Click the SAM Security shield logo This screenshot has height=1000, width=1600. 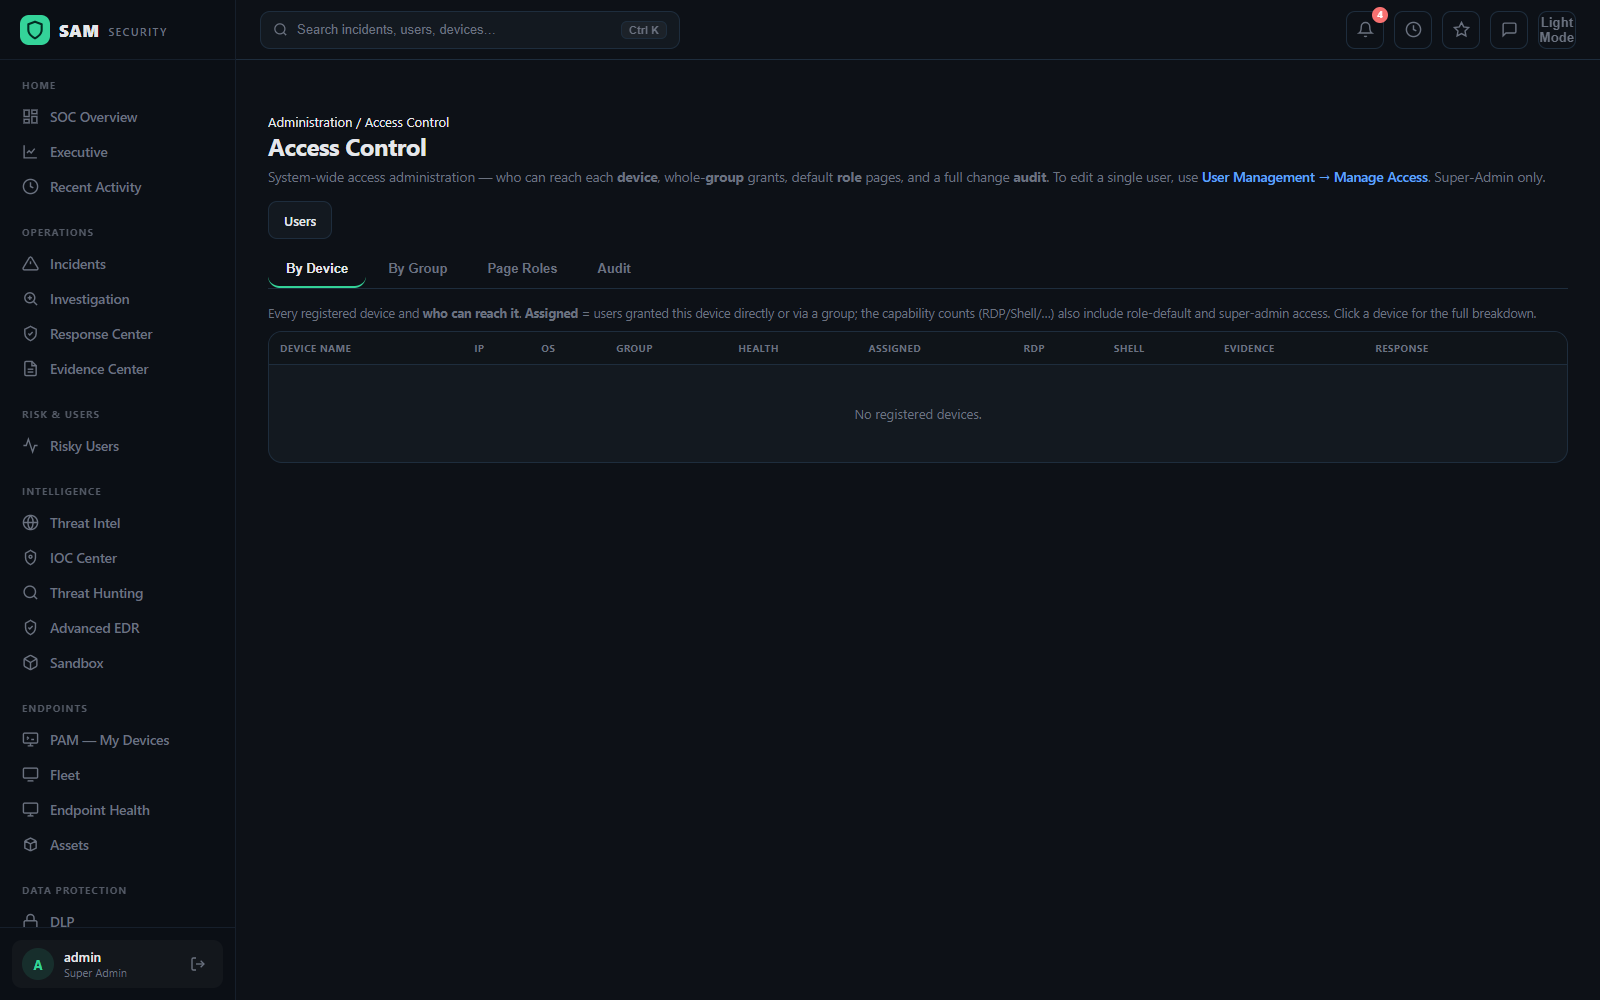(x=35, y=30)
